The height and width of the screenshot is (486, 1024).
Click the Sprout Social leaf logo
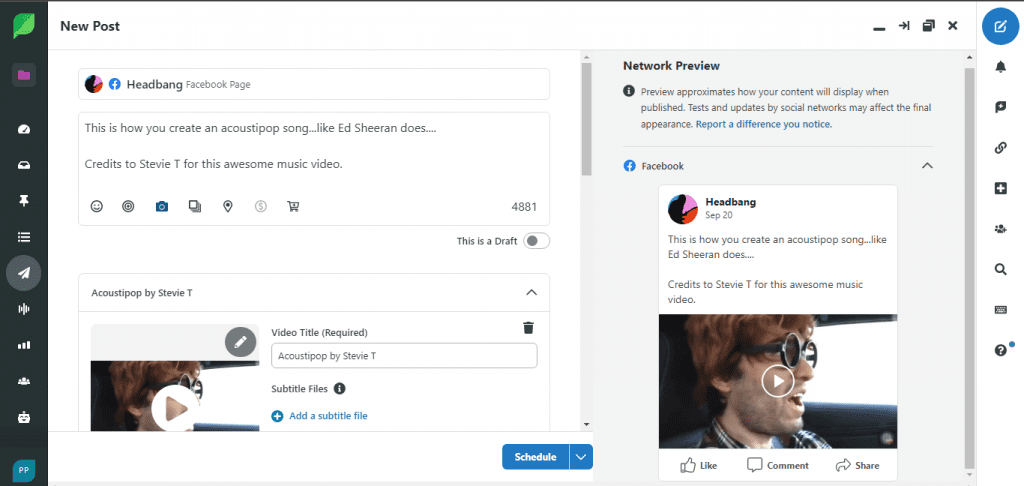24,26
